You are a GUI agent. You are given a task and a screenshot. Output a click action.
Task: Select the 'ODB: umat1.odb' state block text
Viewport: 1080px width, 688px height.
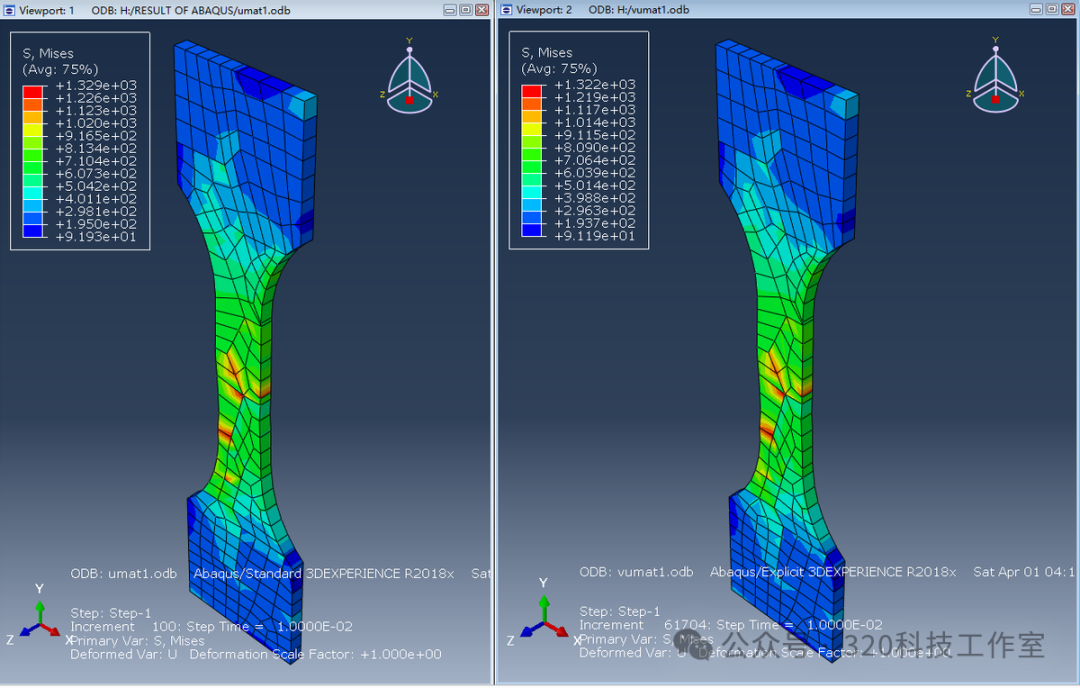click(123, 574)
